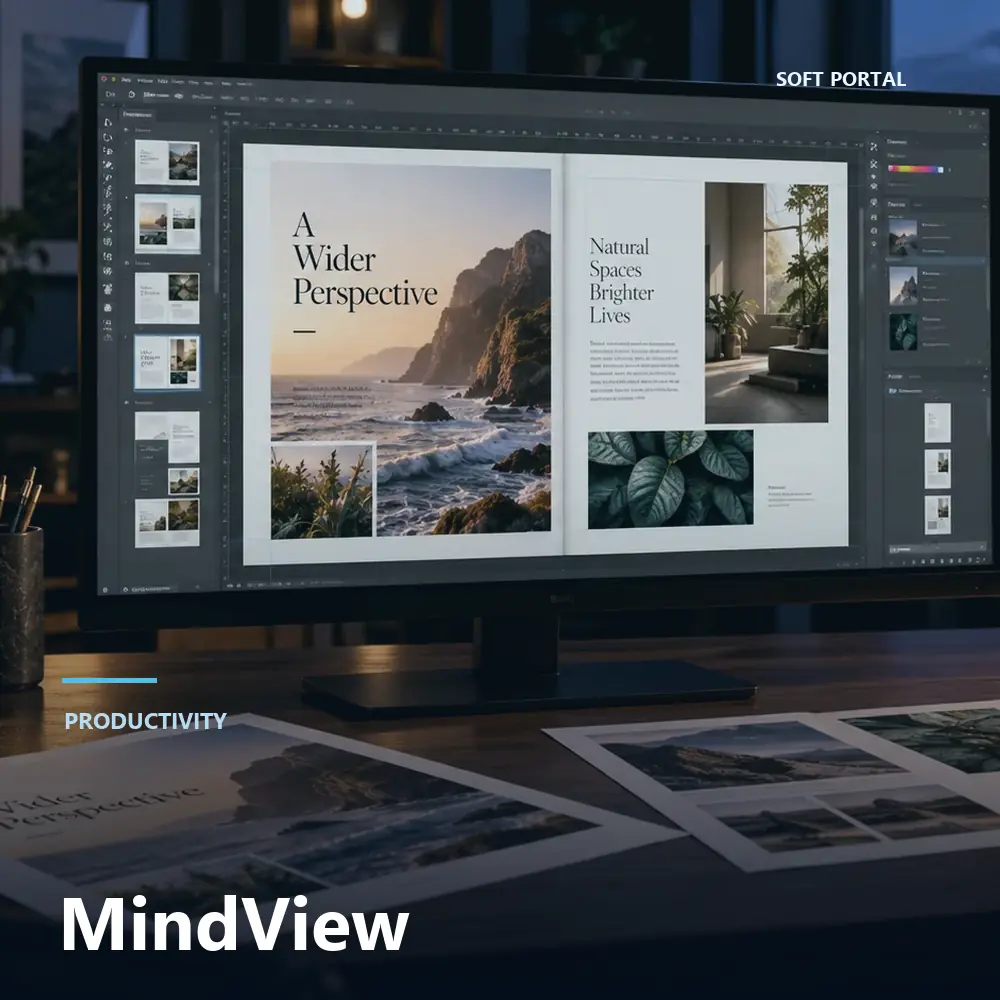
Task: Click the spread thumbnail with dark aerial photo
Action: click(167, 298)
